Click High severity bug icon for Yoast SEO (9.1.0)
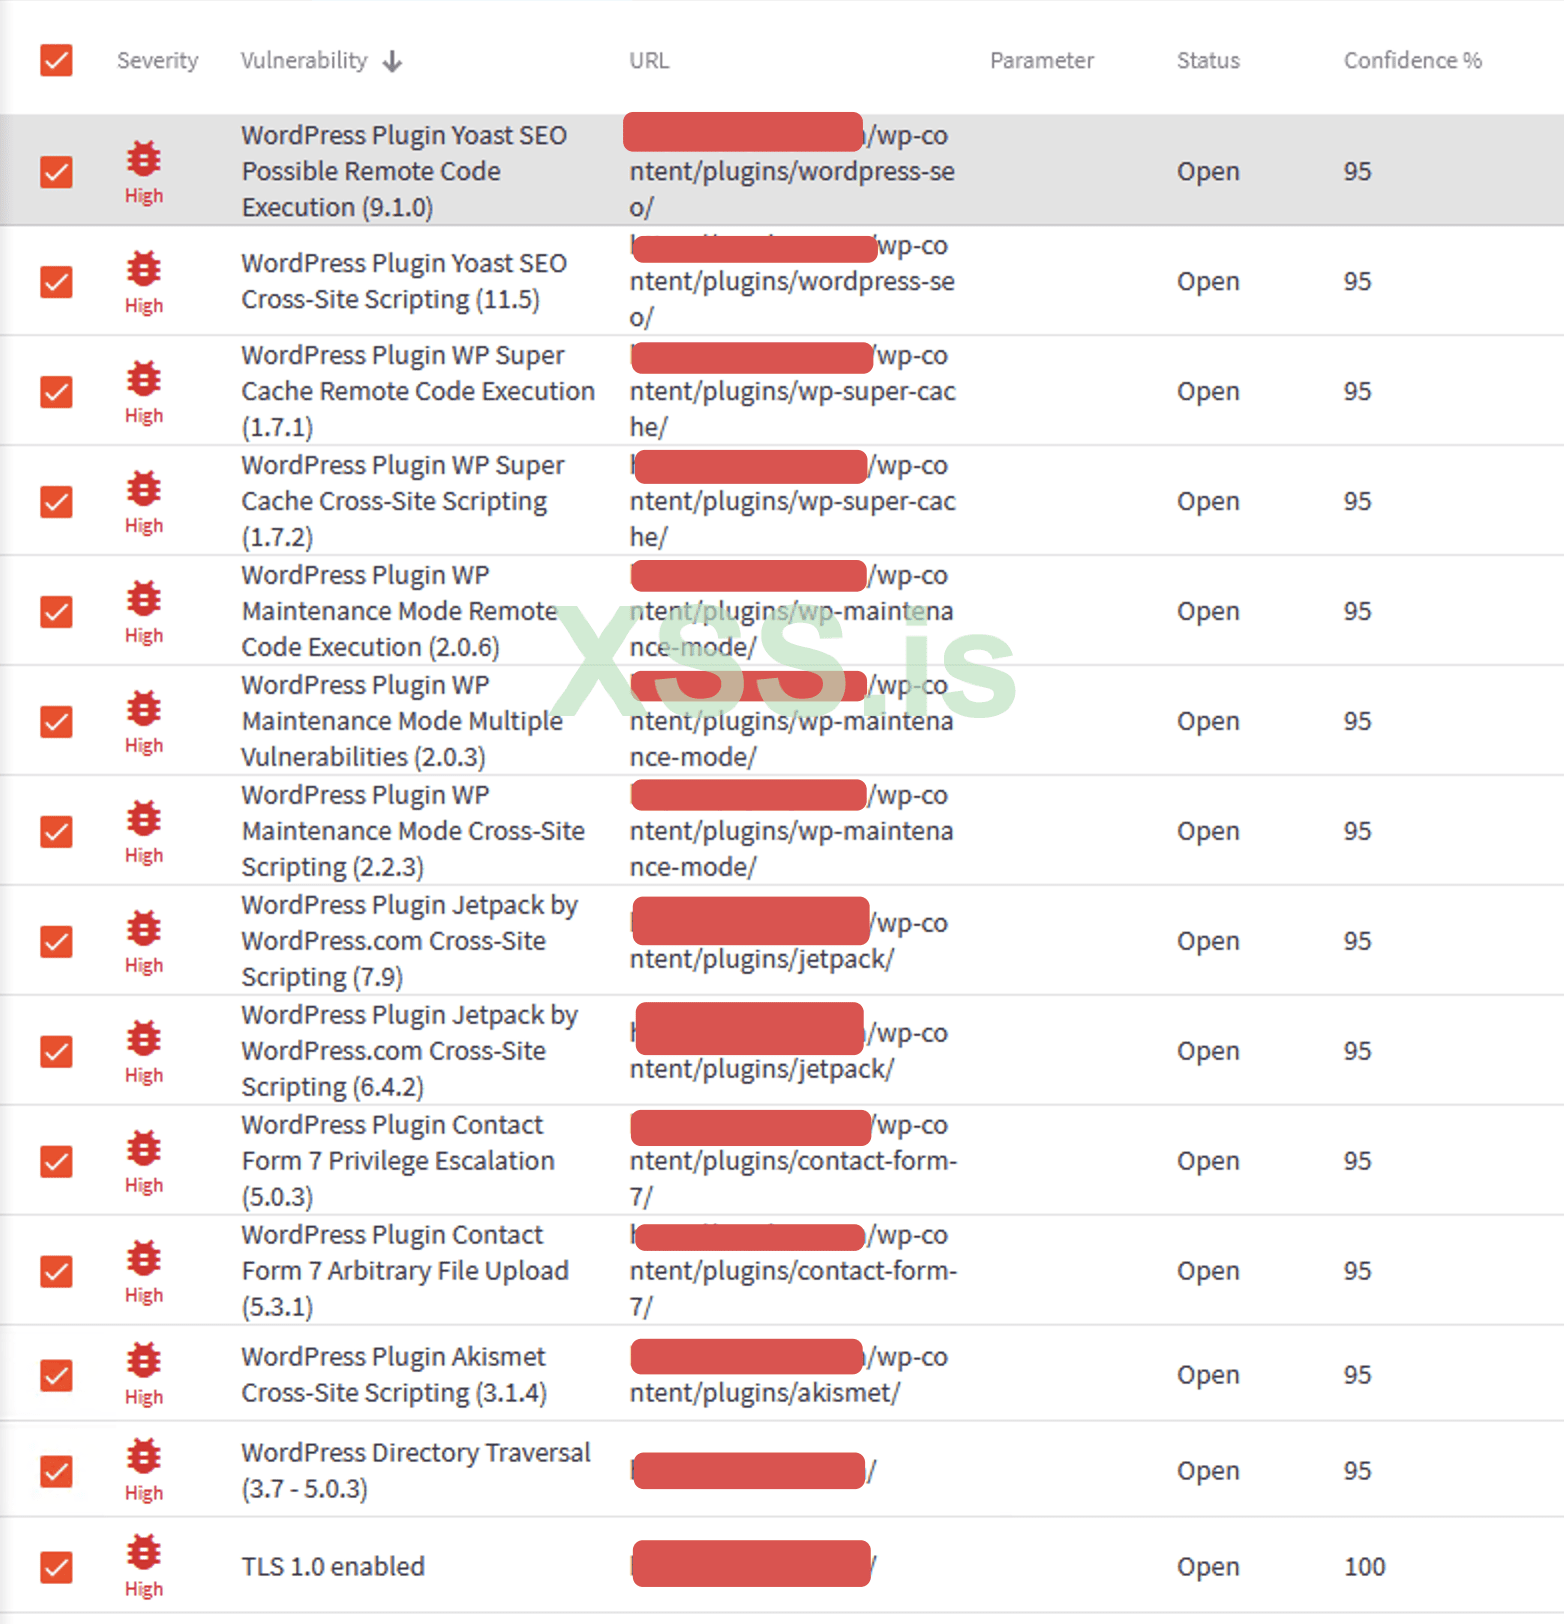The height and width of the screenshot is (1624, 1564). (143, 158)
